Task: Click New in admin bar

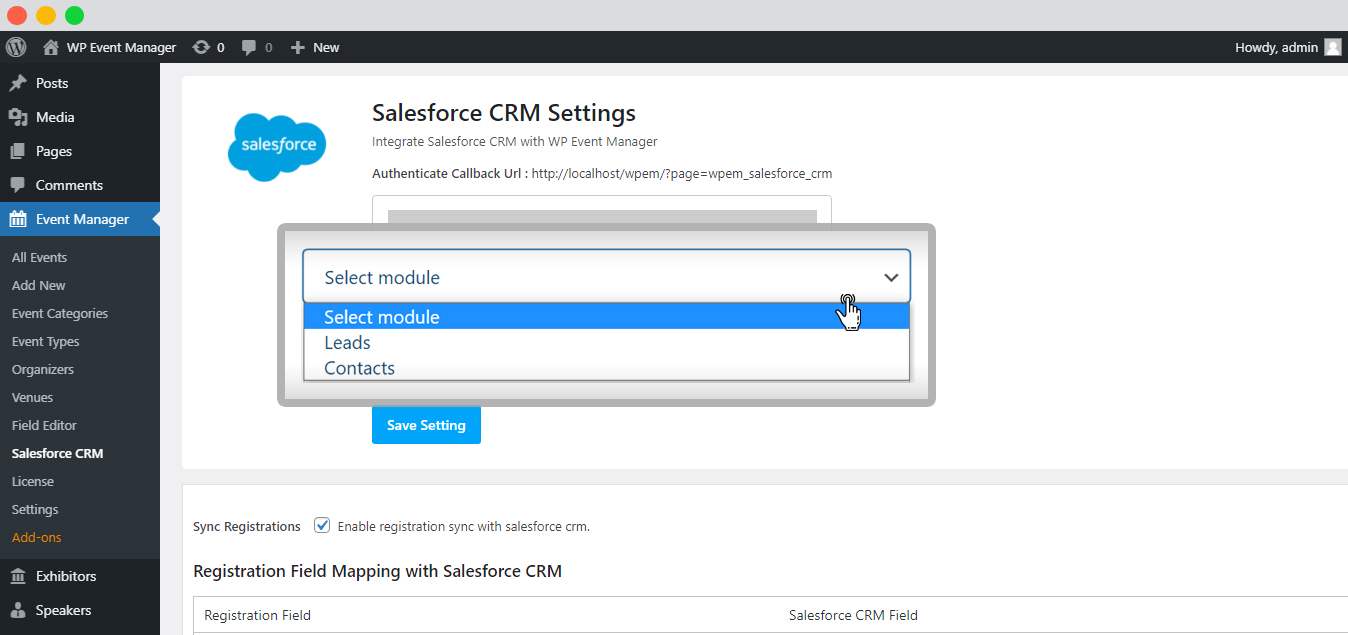Action: click(x=326, y=47)
